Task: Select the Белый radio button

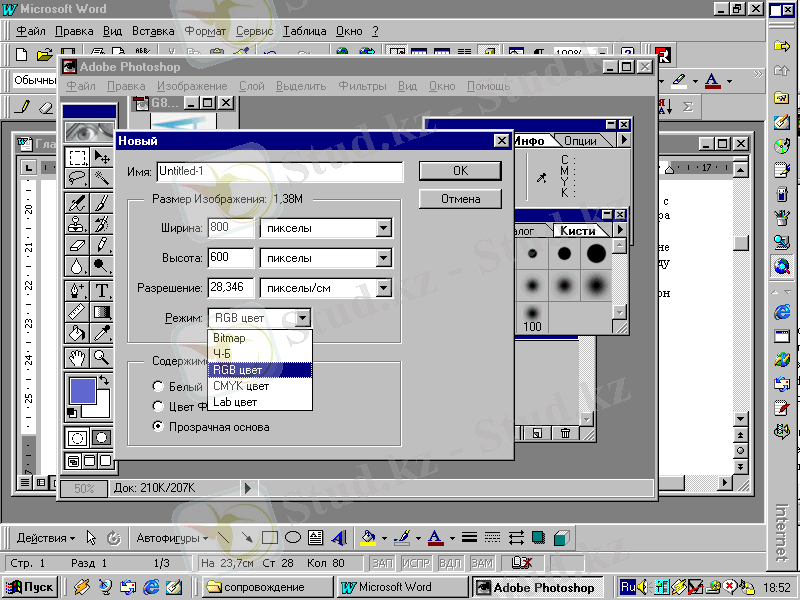Action: (x=158, y=386)
